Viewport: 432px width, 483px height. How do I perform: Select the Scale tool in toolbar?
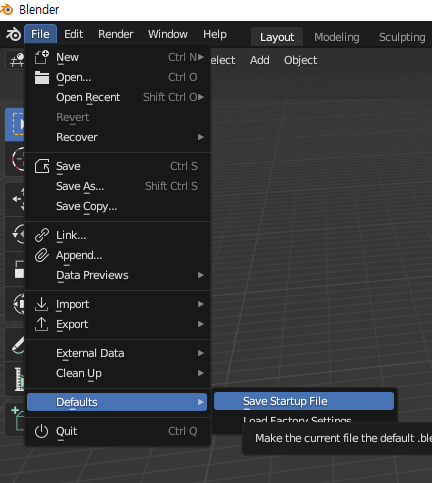15,269
